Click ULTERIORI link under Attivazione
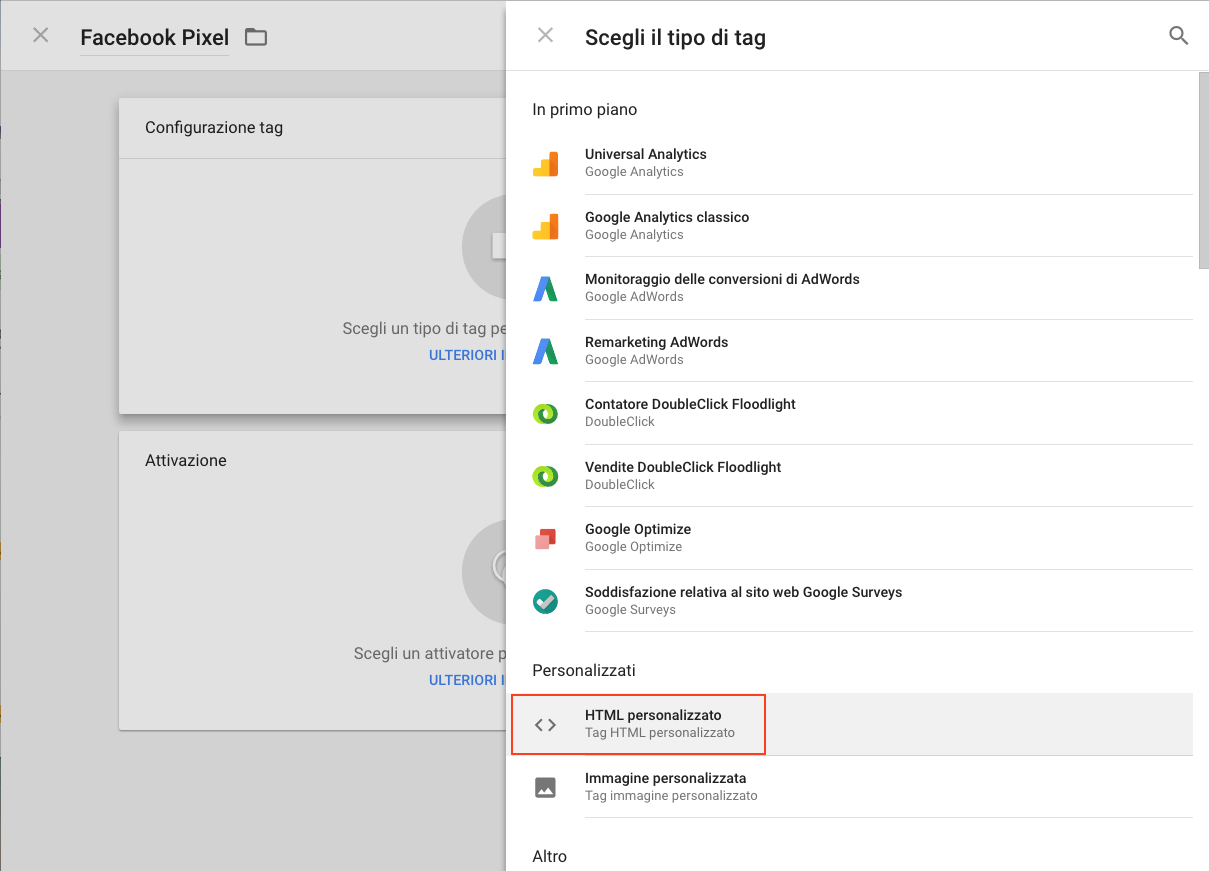Viewport: 1209px width, 871px height. click(x=467, y=680)
